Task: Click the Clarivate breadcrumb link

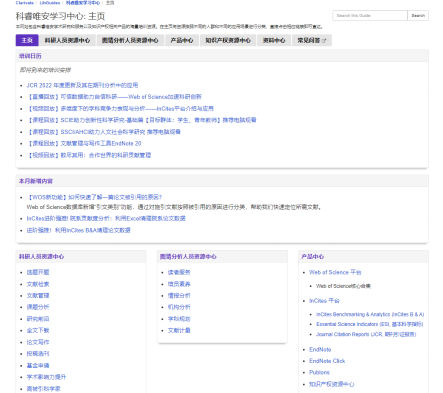Action: 25,3
